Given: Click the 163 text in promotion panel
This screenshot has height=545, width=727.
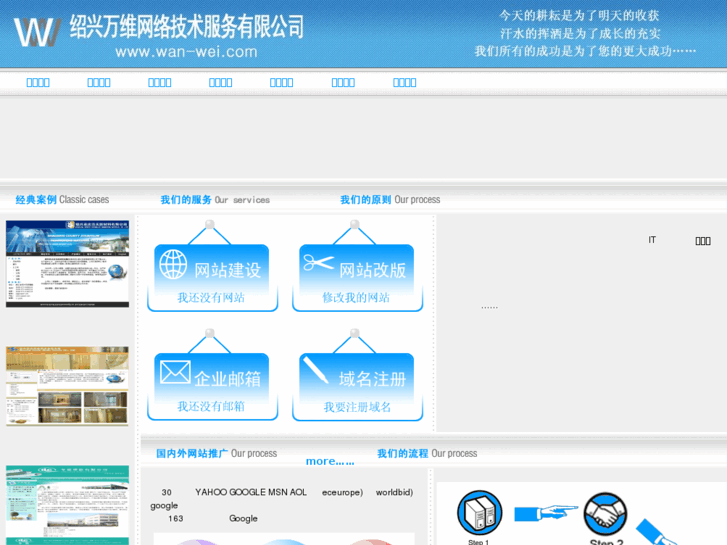Looking at the screenshot, I should click(x=176, y=519).
